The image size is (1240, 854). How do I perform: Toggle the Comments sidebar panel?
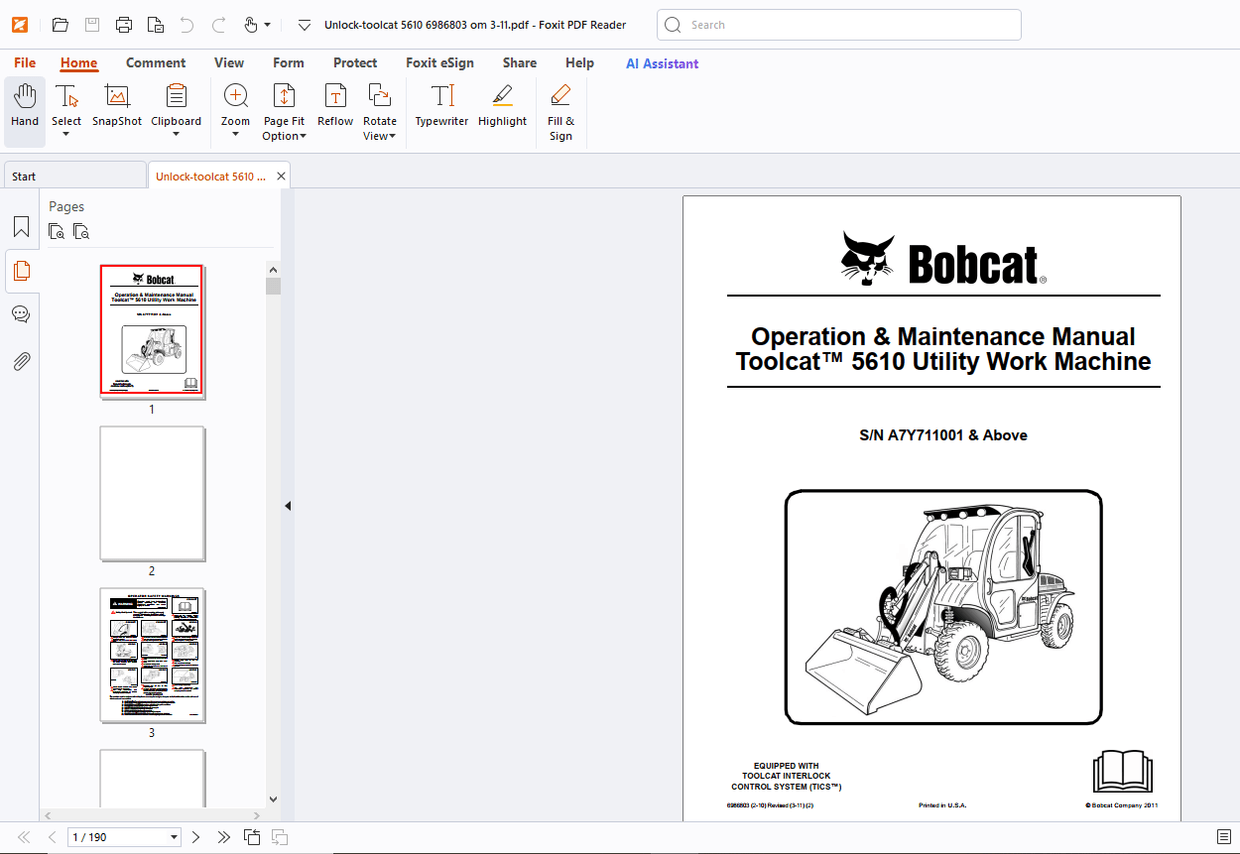[21, 314]
